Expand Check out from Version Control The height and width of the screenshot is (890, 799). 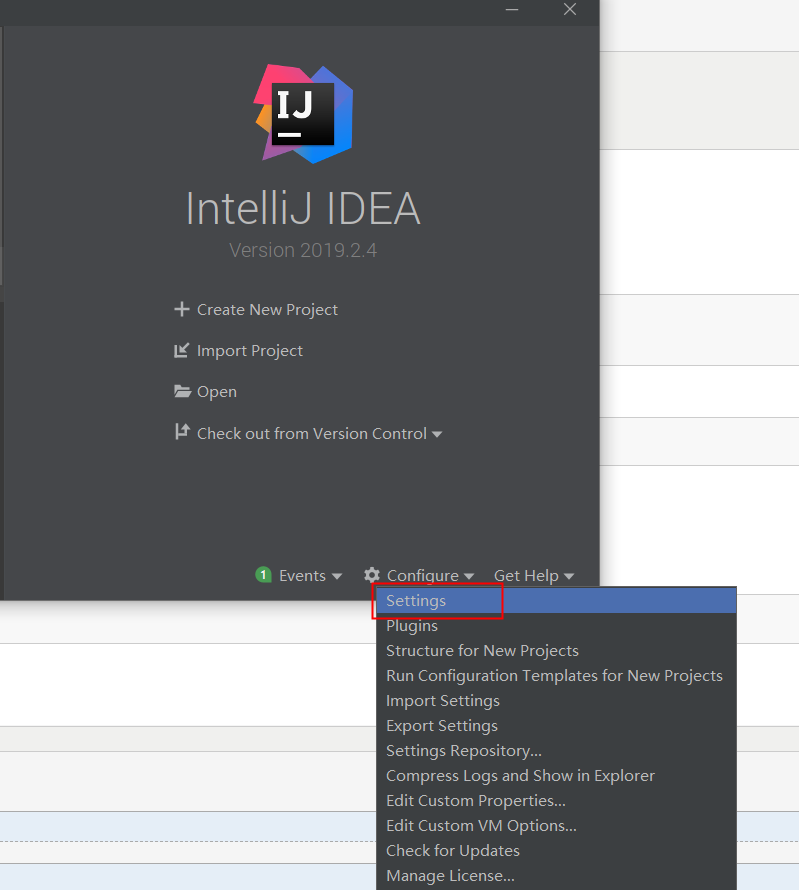tap(319, 434)
